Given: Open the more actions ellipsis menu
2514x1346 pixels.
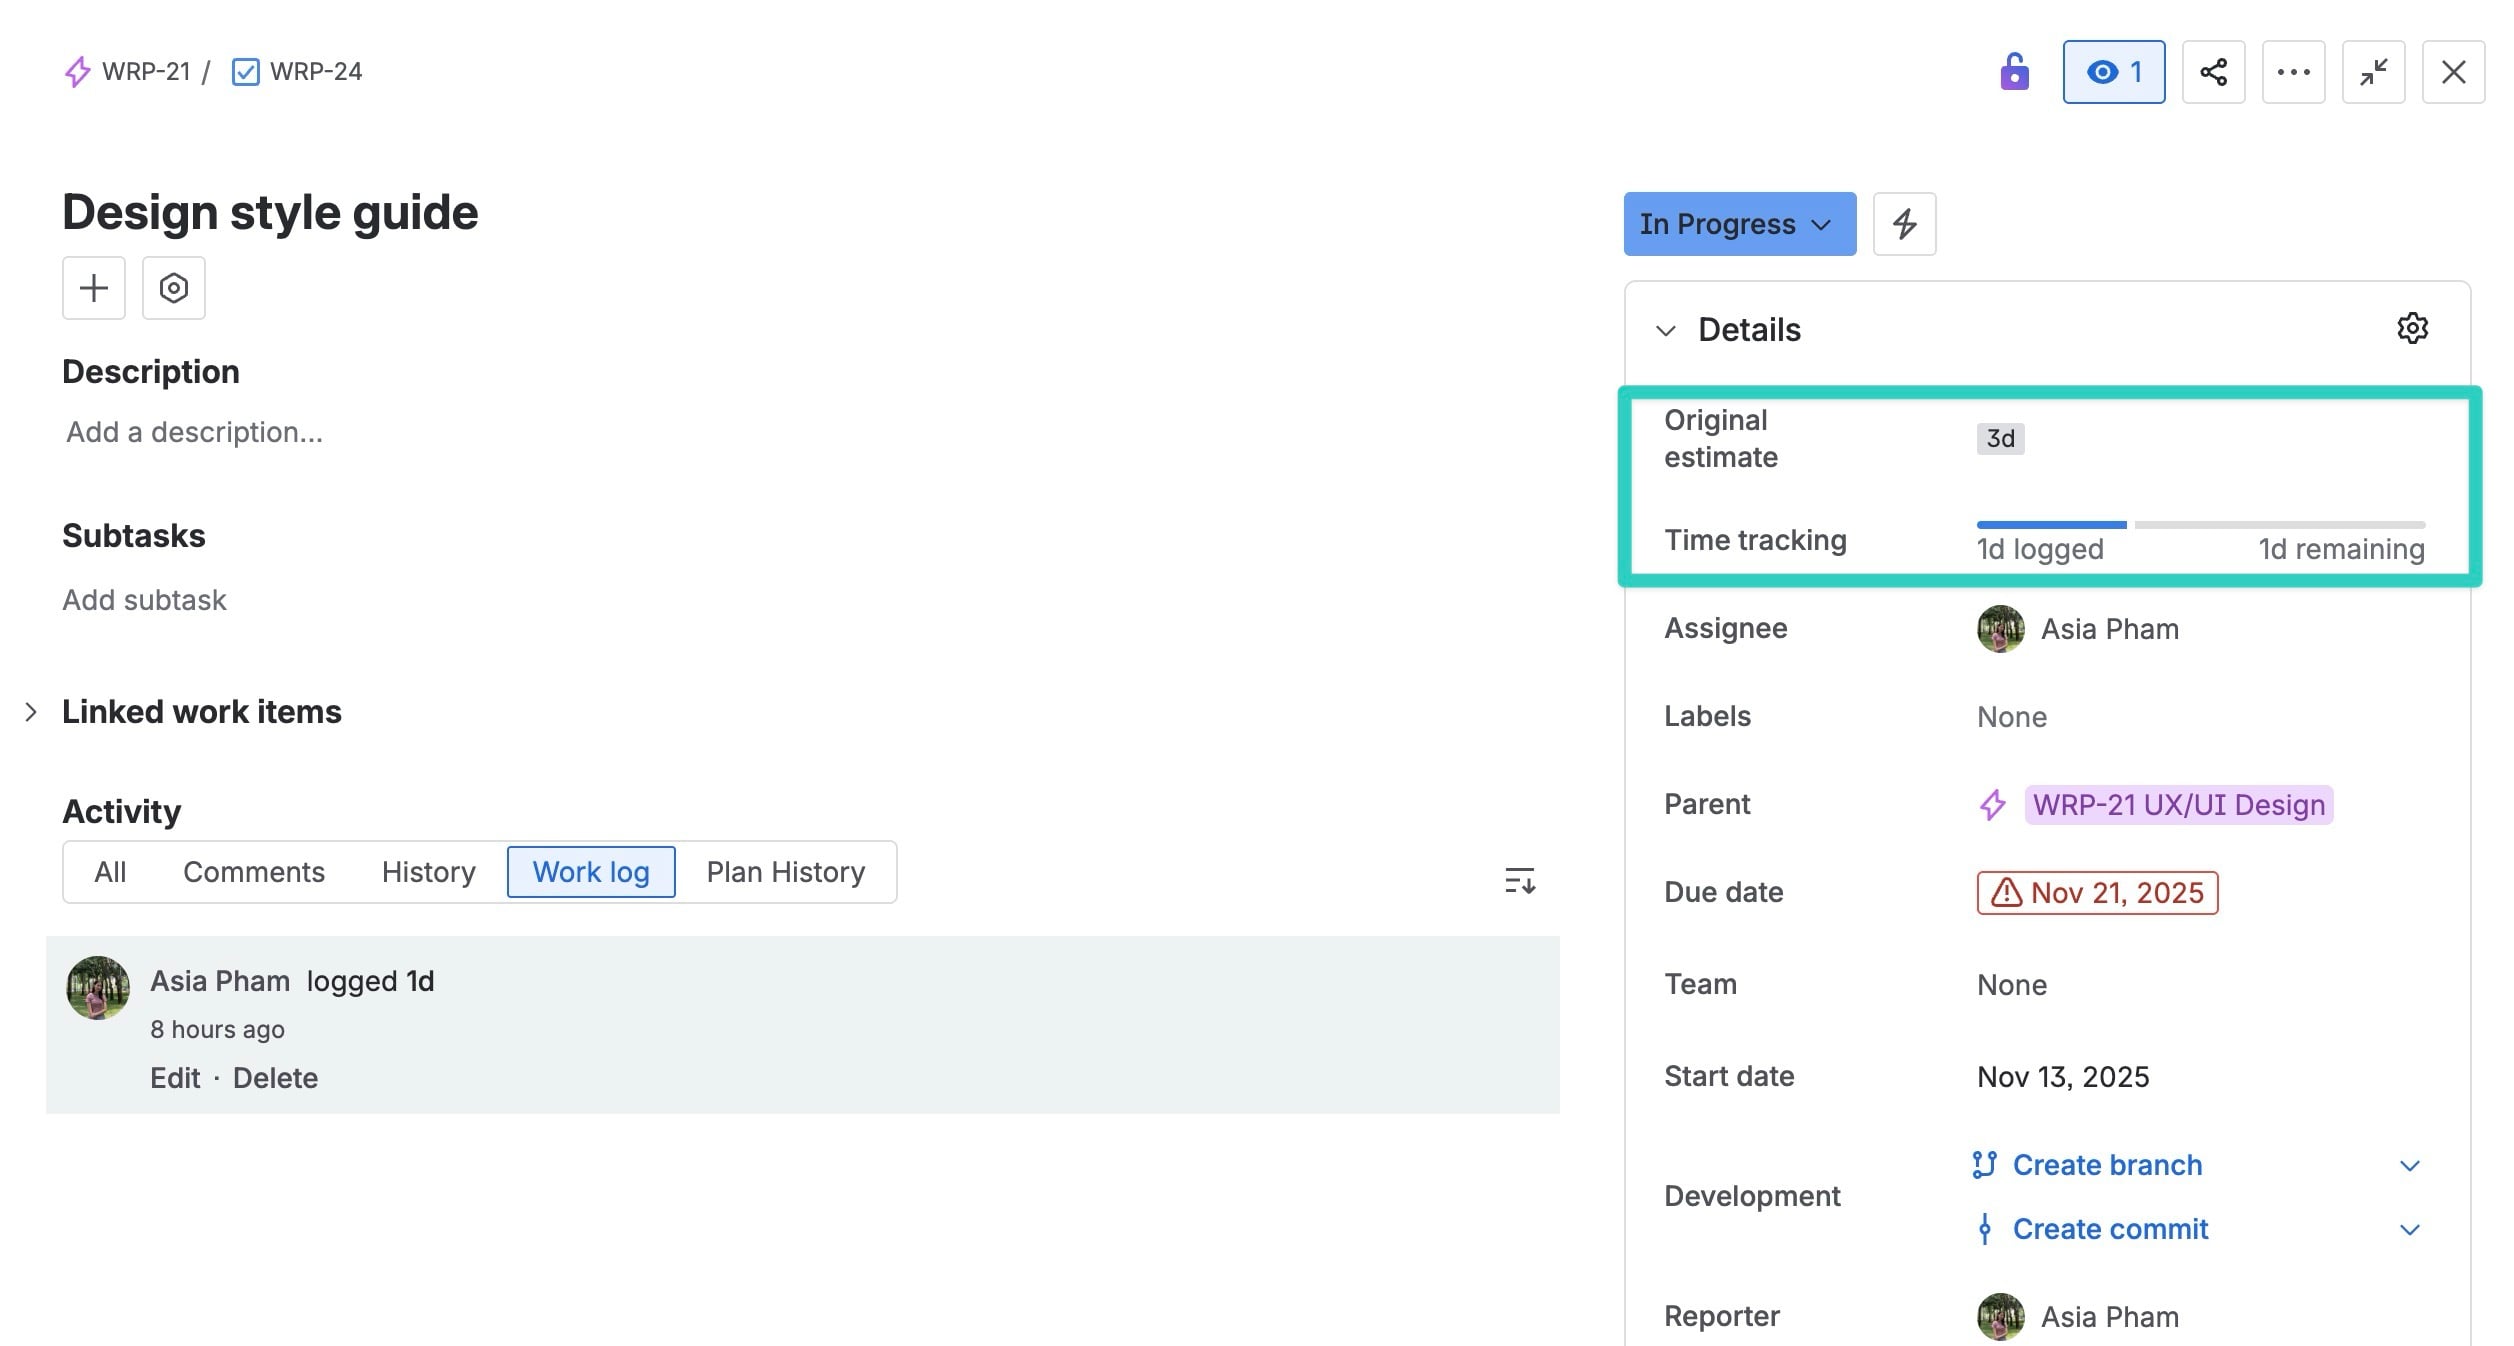Looking at the screenshot, I should pyautogui.click(x=2294, y=72).
